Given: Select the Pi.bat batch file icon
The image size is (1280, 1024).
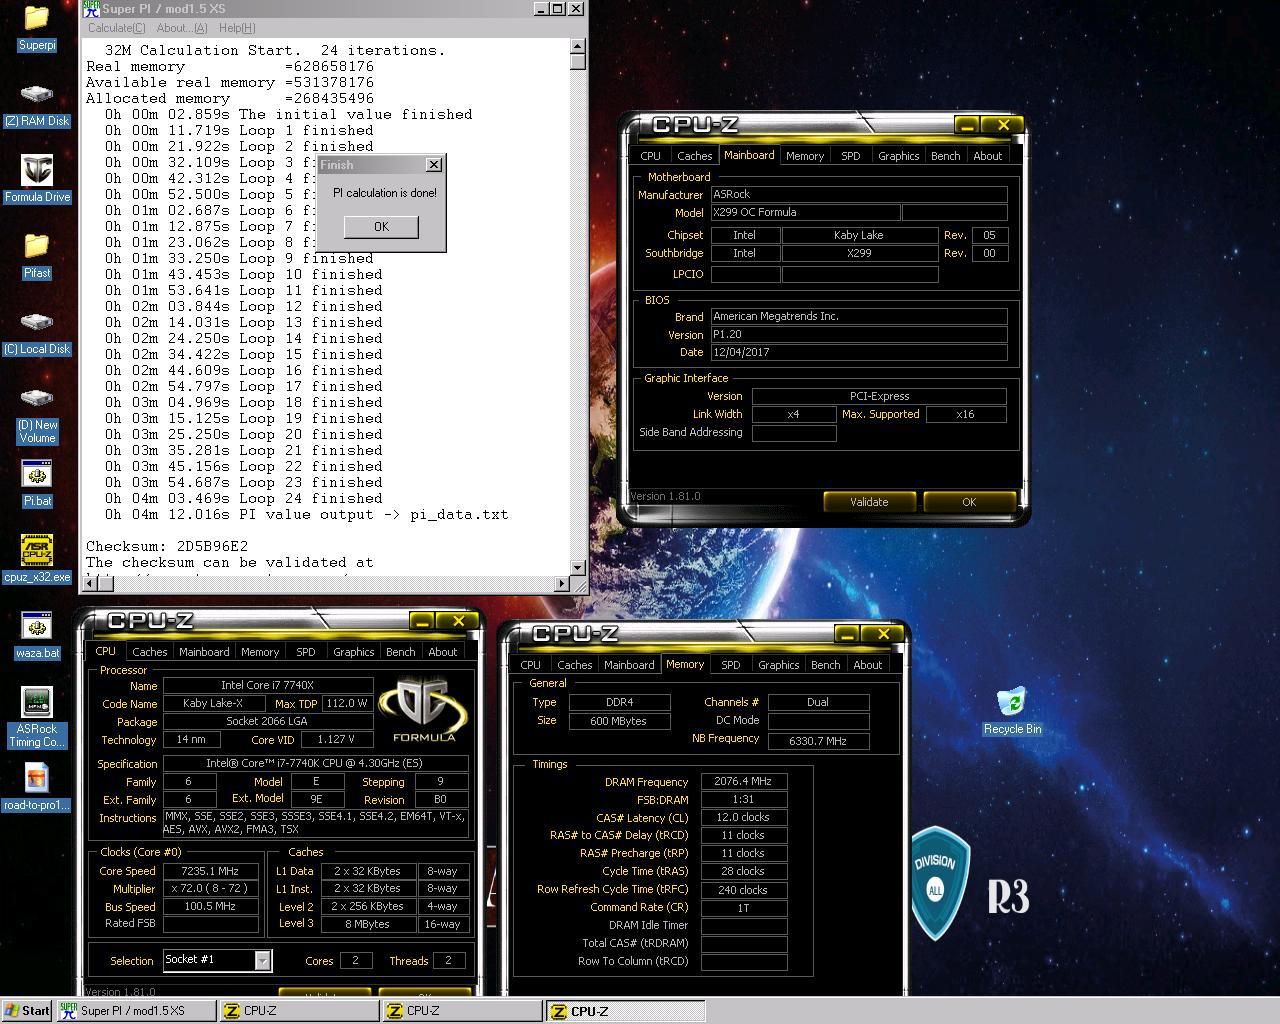Looking at the screenshot, I should (37, 484).
